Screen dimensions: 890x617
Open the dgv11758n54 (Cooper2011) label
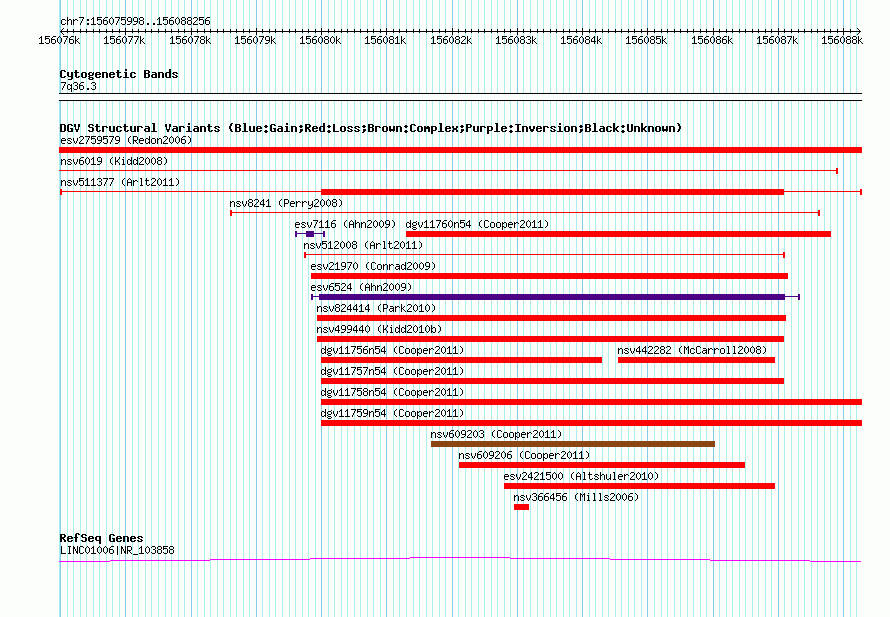[392, 392]
